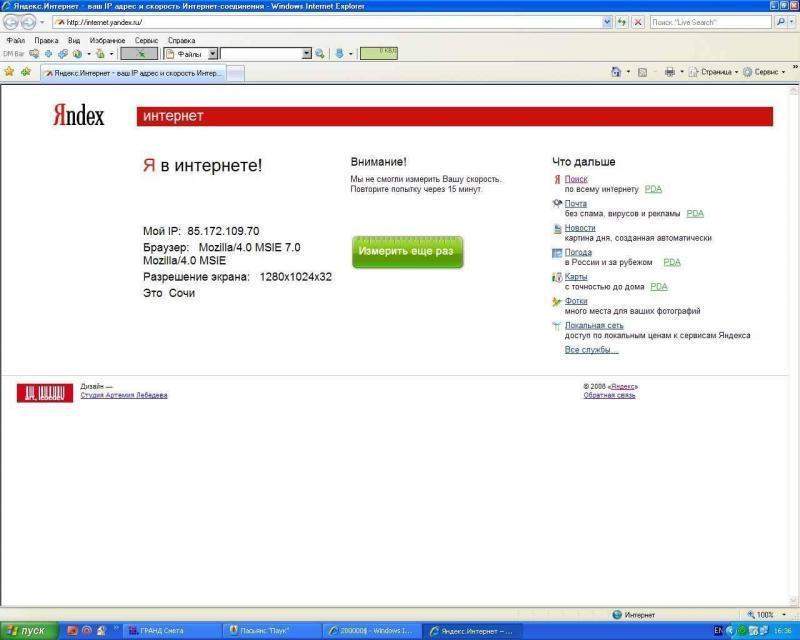Click the пуск Start button

(29, 631)
